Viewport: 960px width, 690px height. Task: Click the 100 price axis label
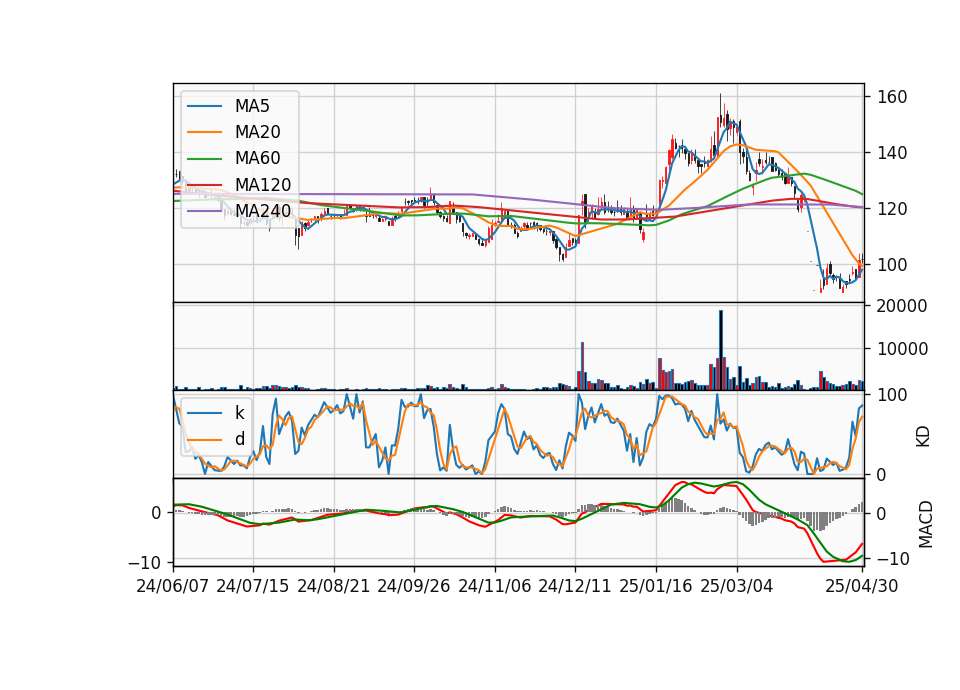pyautogui.click(x=892, y=264)
